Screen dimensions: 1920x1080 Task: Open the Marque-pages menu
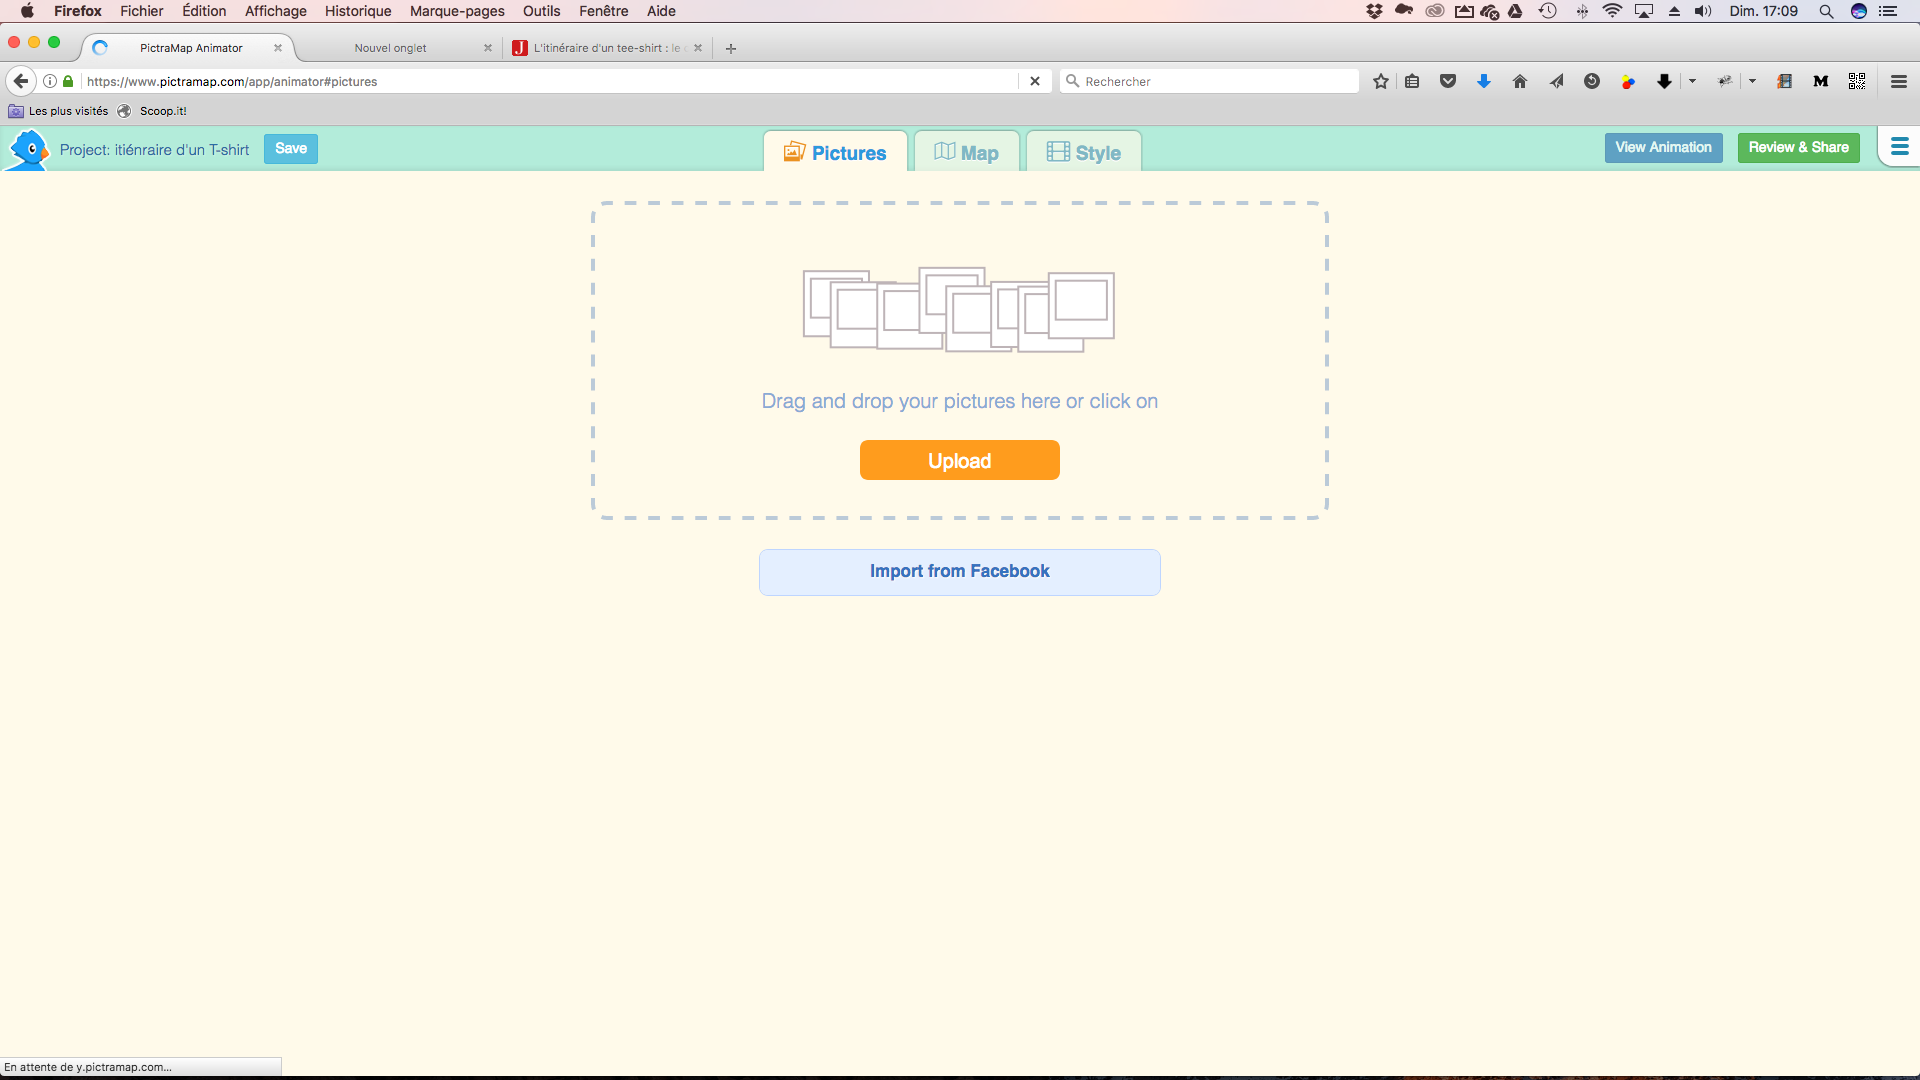pos(455,11)
